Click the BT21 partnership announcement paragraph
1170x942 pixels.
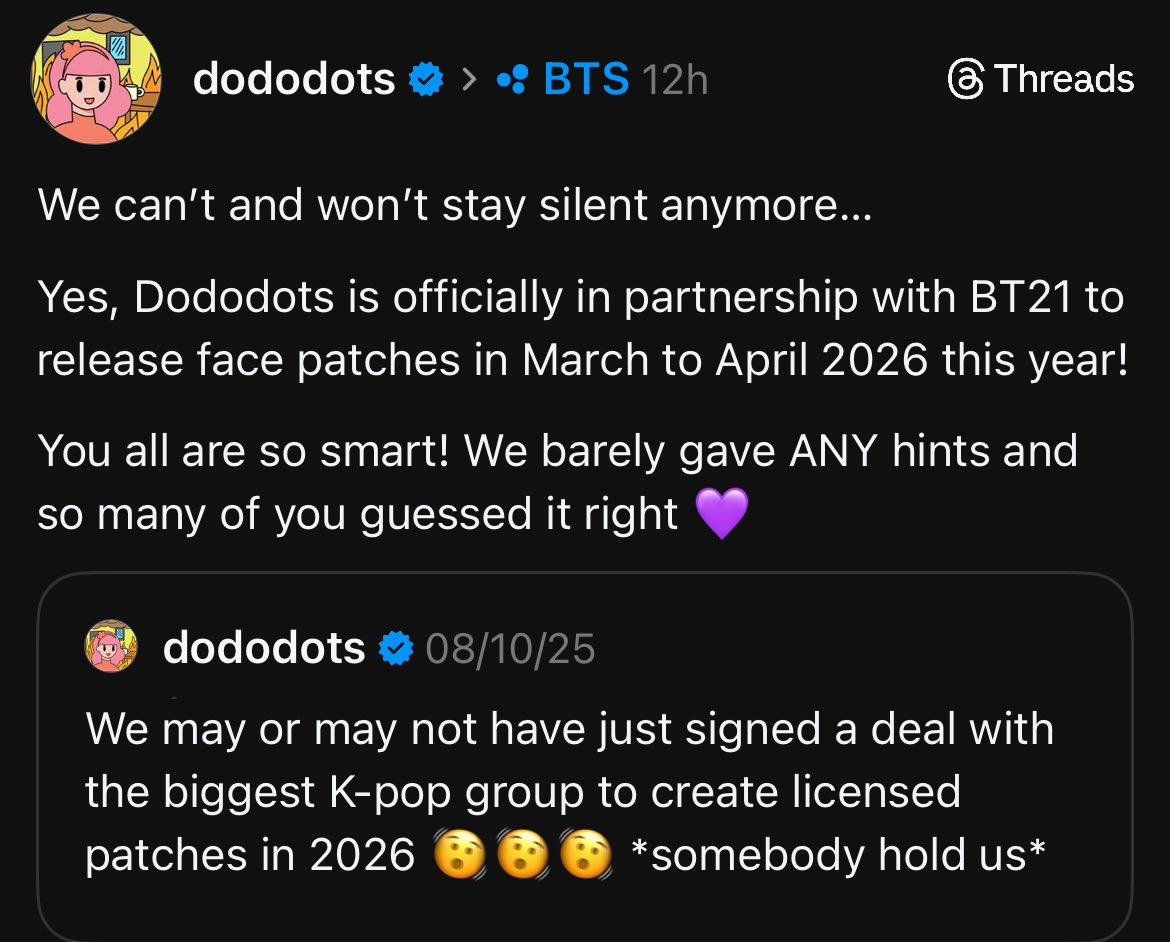(580, 328)
